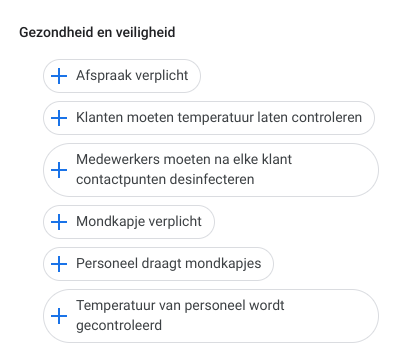The width and height of the screenshot is (396, 364).
Task: Click the word verplicht in Mondkapje chip
Action: point(175,222)
